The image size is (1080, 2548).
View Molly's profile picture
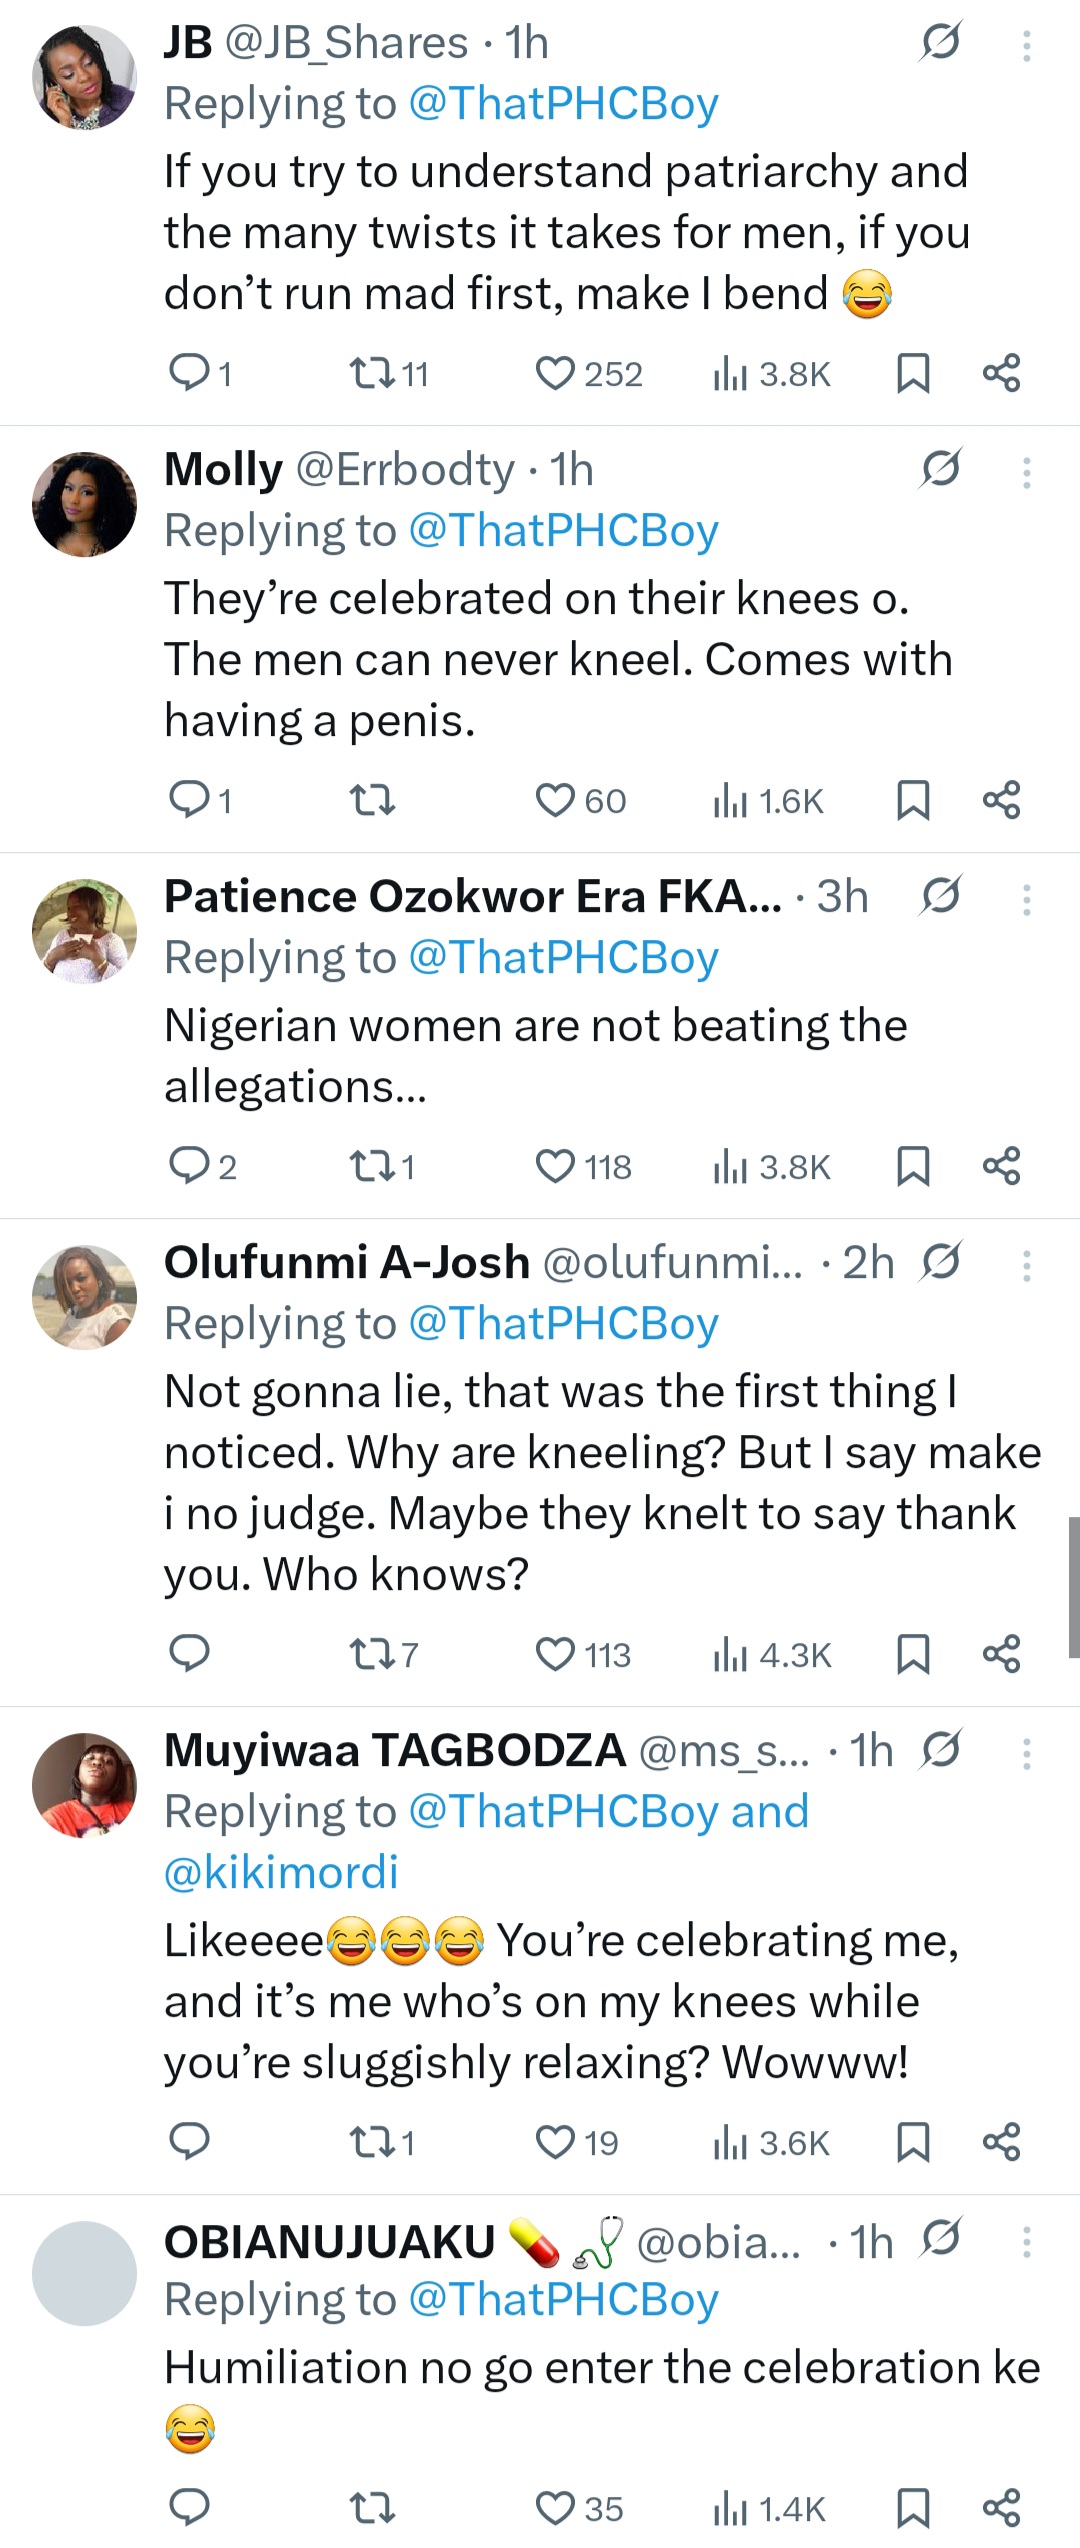(x=84, y=504)
